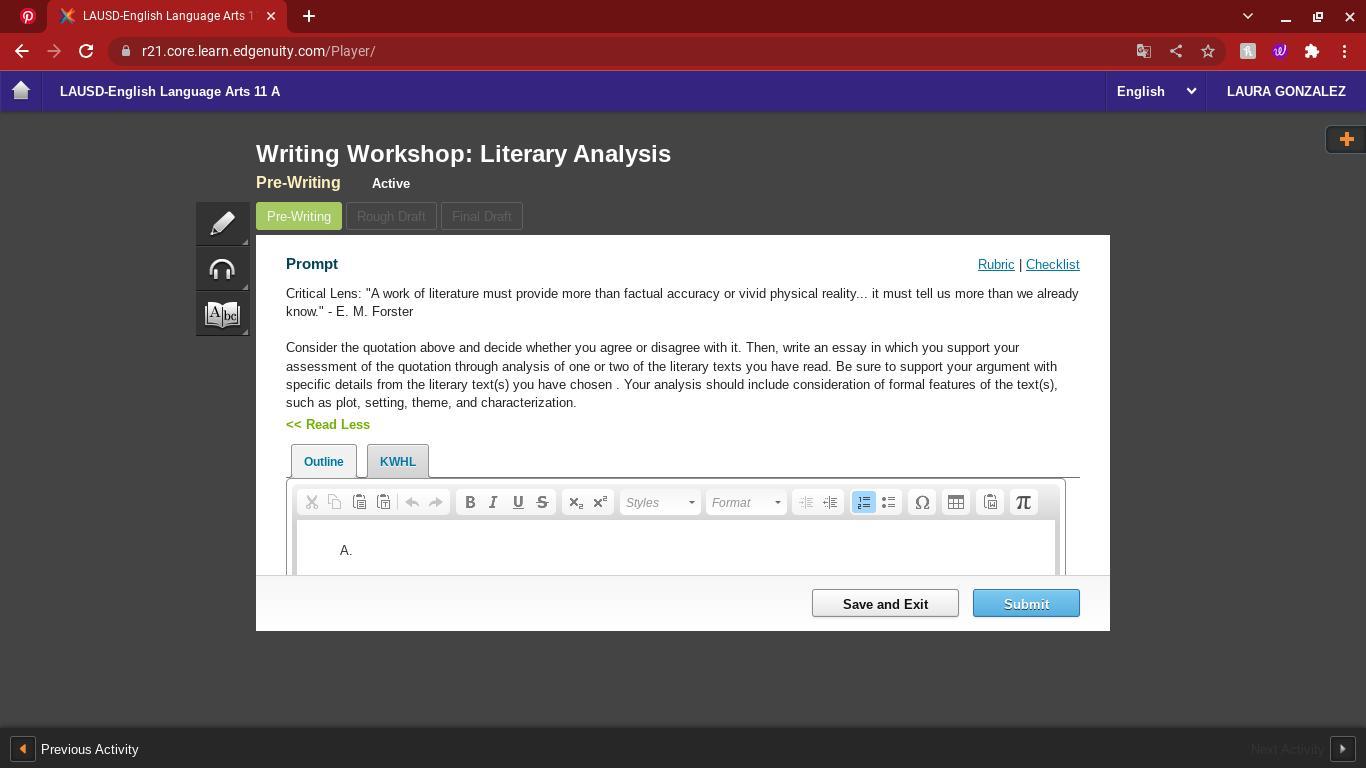This screenshot has height=768, width=1366.
Task: Go to Previous Activity
Action: 76,749
